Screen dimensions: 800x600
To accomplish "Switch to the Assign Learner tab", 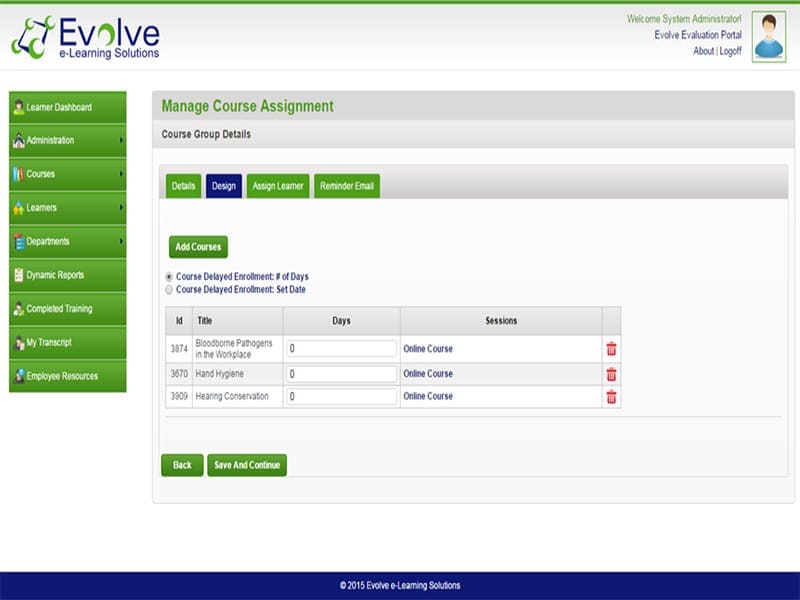I will 277,186.
